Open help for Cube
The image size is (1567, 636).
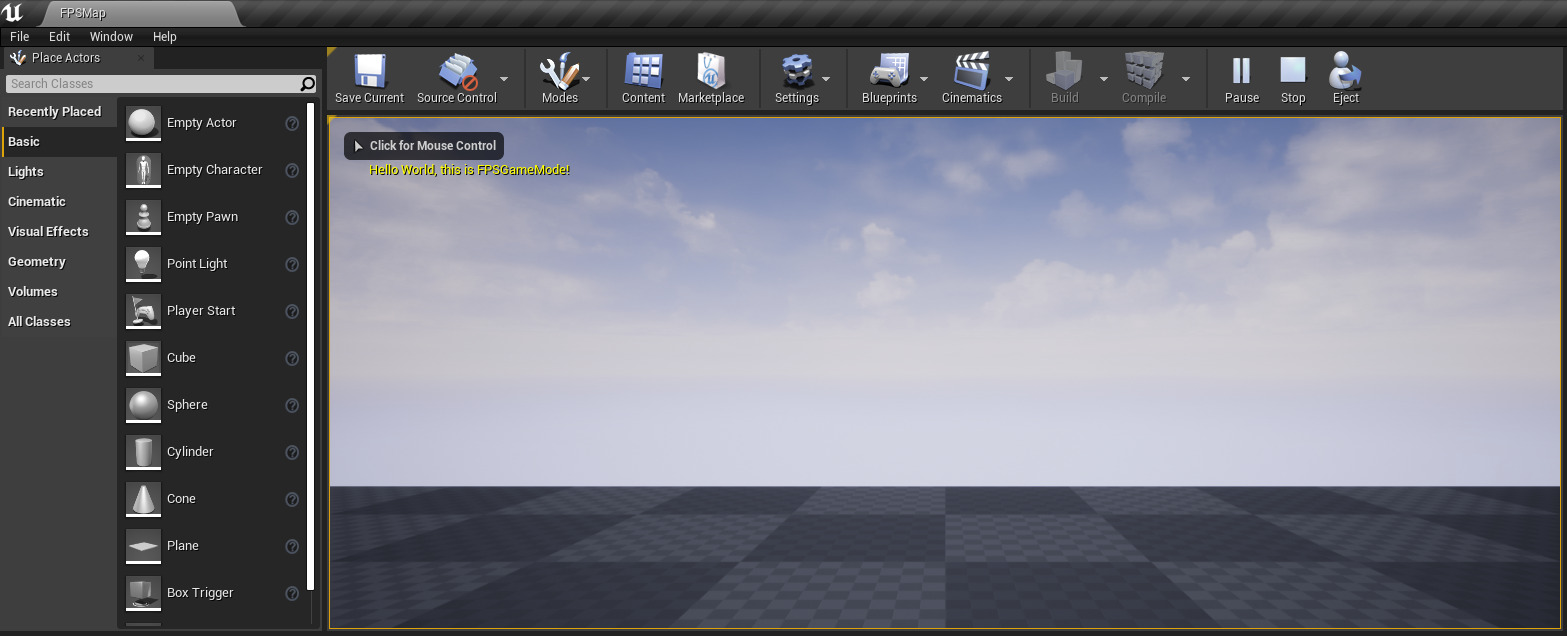[292, 358]
